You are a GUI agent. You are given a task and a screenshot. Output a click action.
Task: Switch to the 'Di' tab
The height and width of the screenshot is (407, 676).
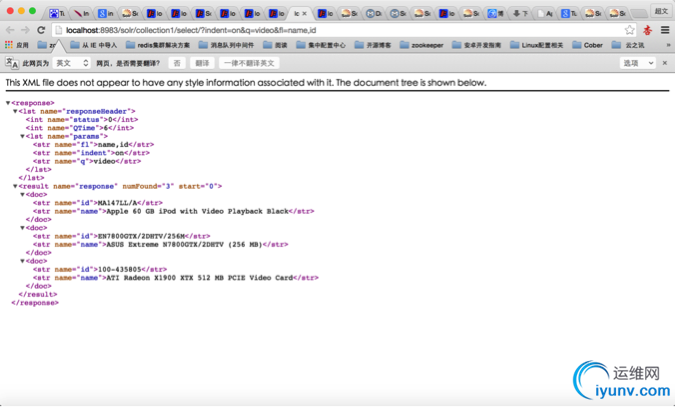click(373, 14)
